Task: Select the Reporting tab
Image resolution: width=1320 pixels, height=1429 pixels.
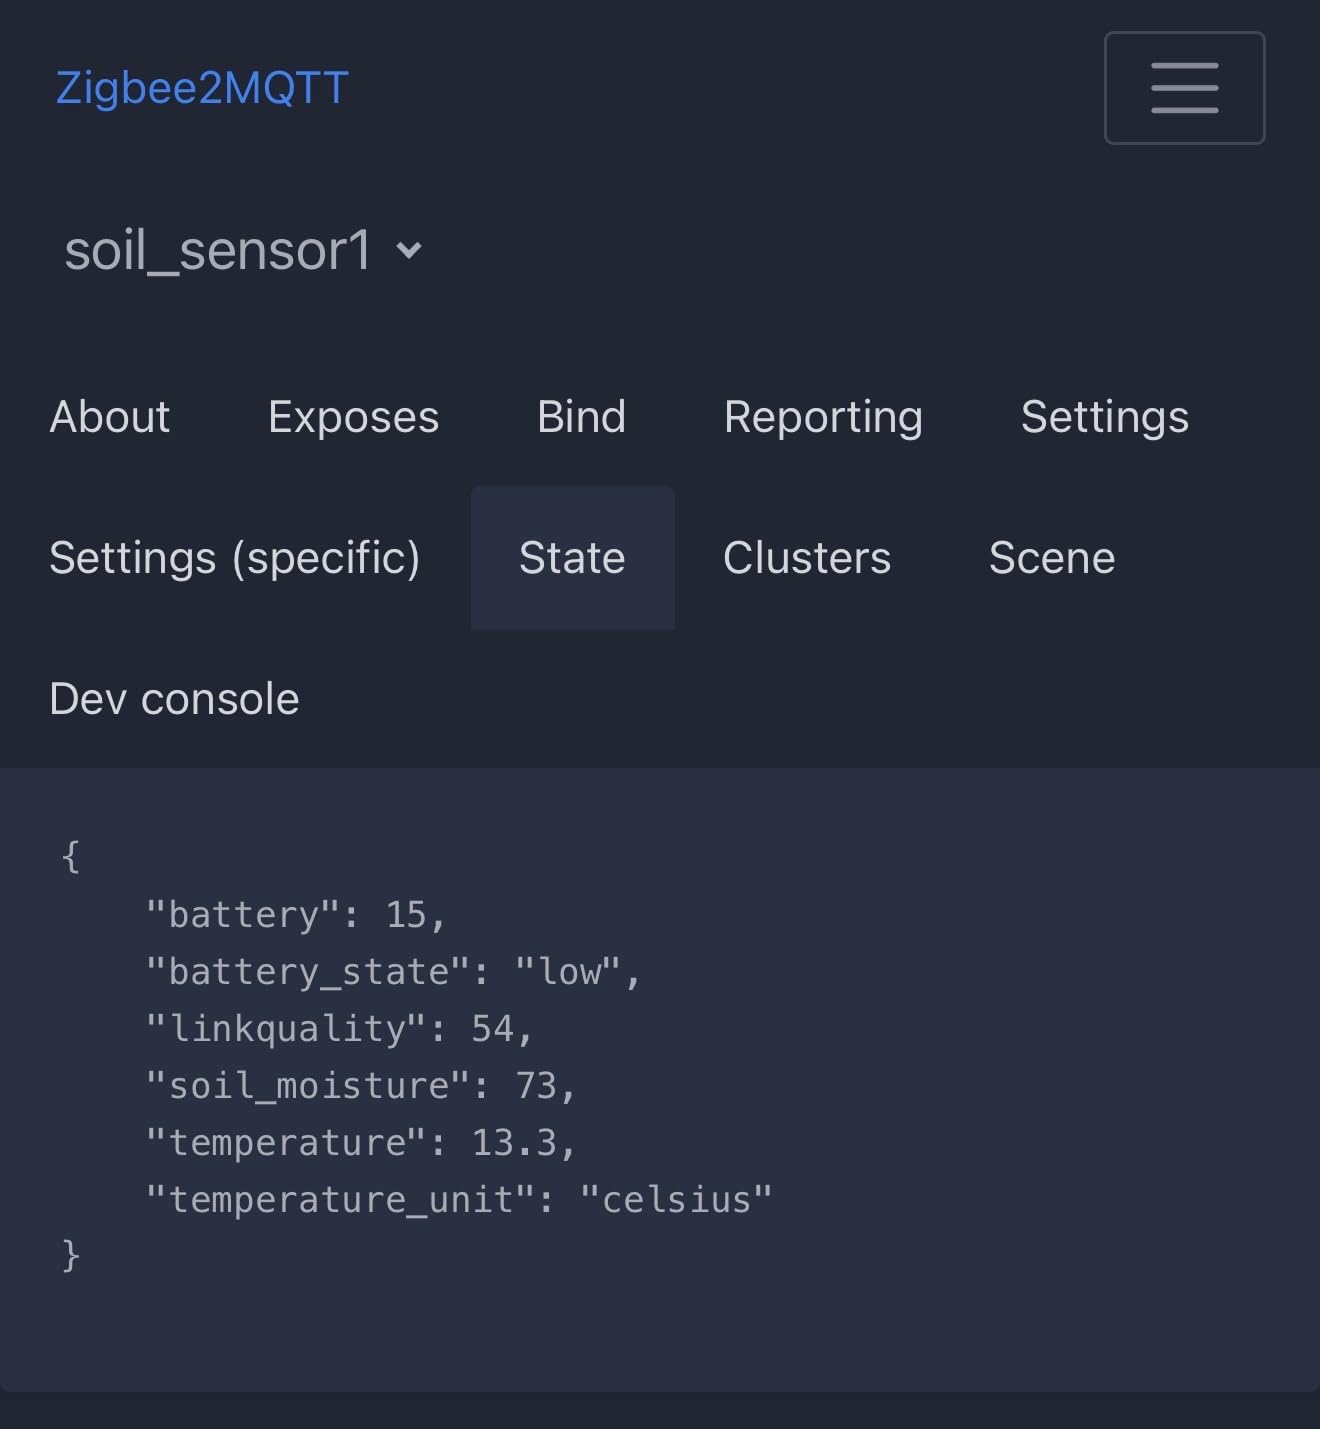Action: click(x=823, y=417)
